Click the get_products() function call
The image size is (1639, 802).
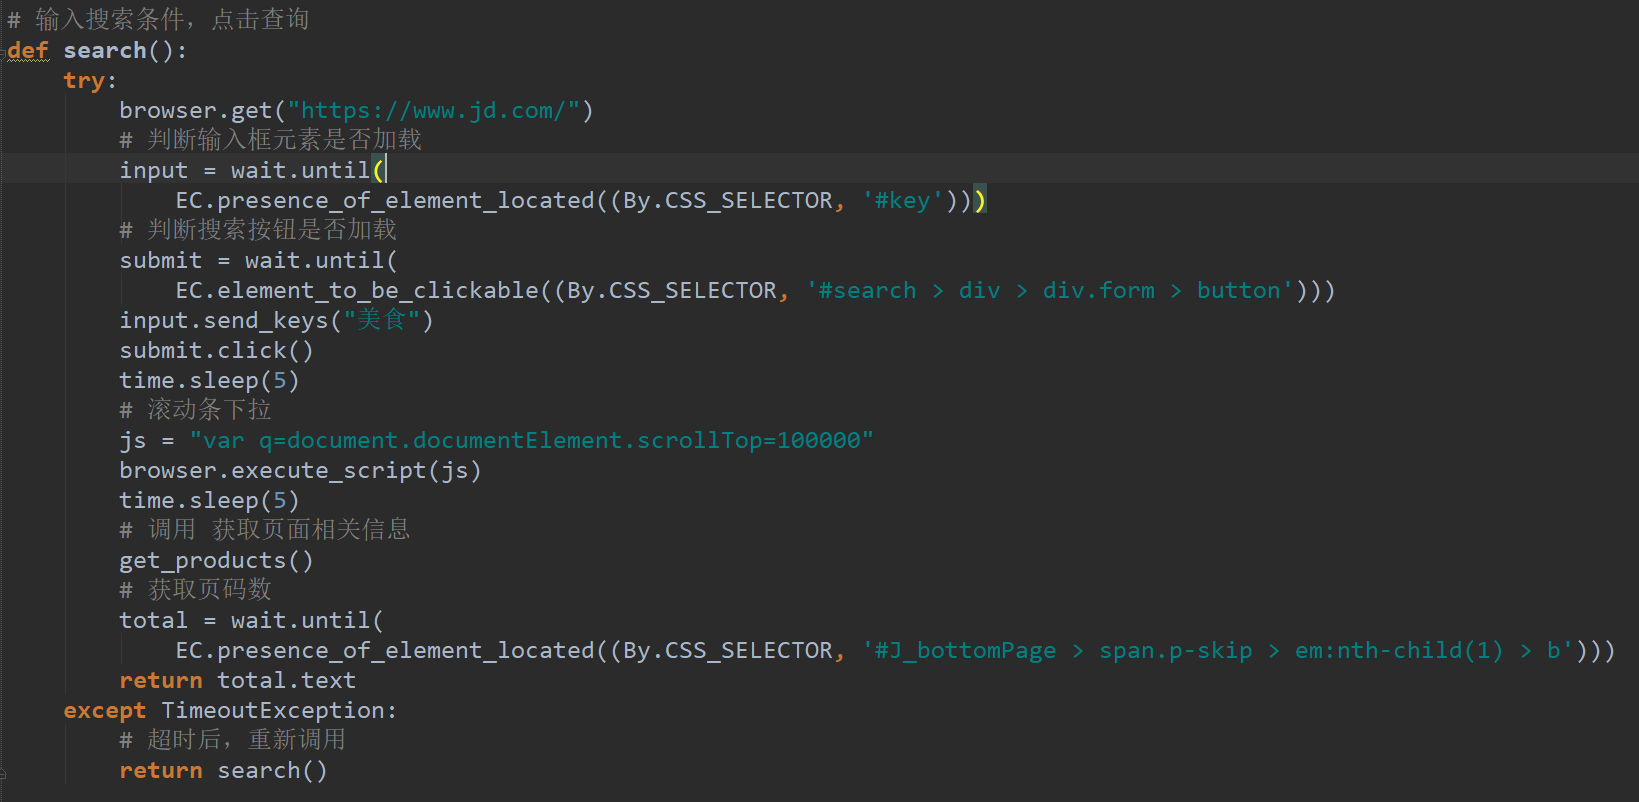(216, 561)
